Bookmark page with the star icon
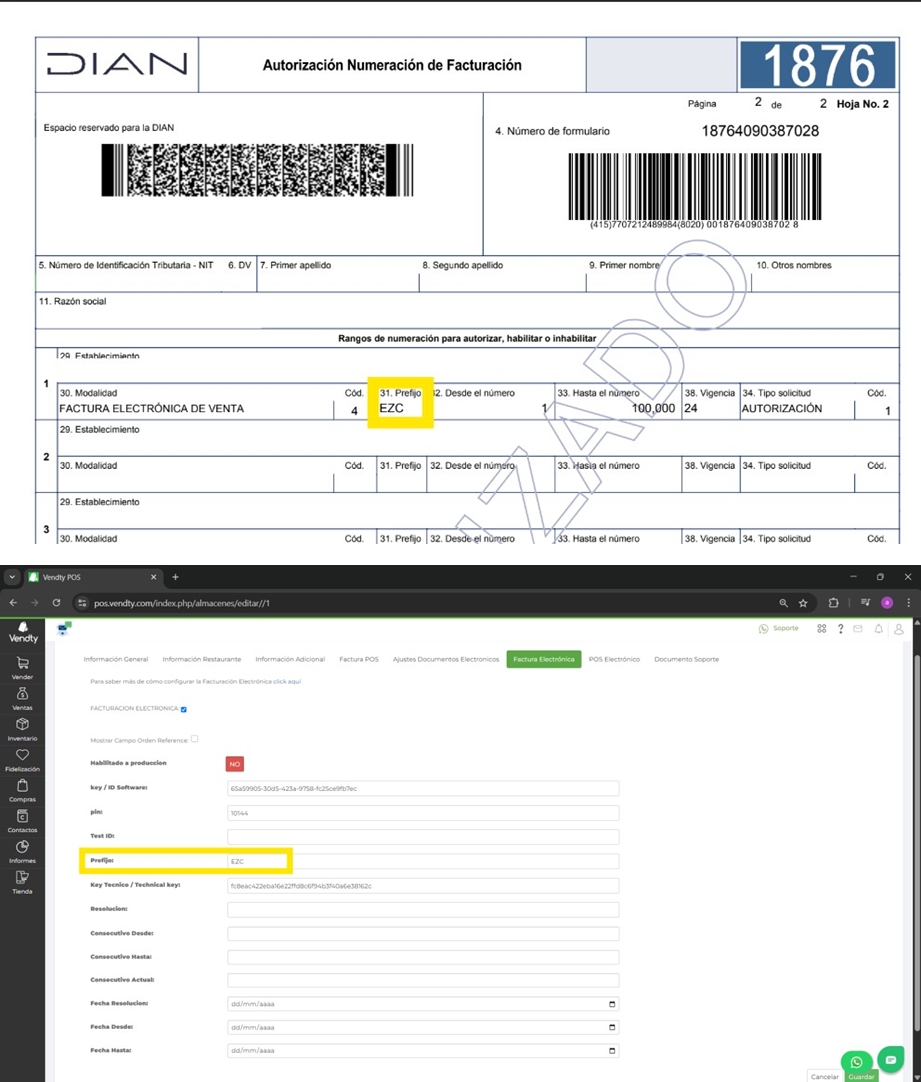The image size is (921, 1082). (x=803, y=602)
